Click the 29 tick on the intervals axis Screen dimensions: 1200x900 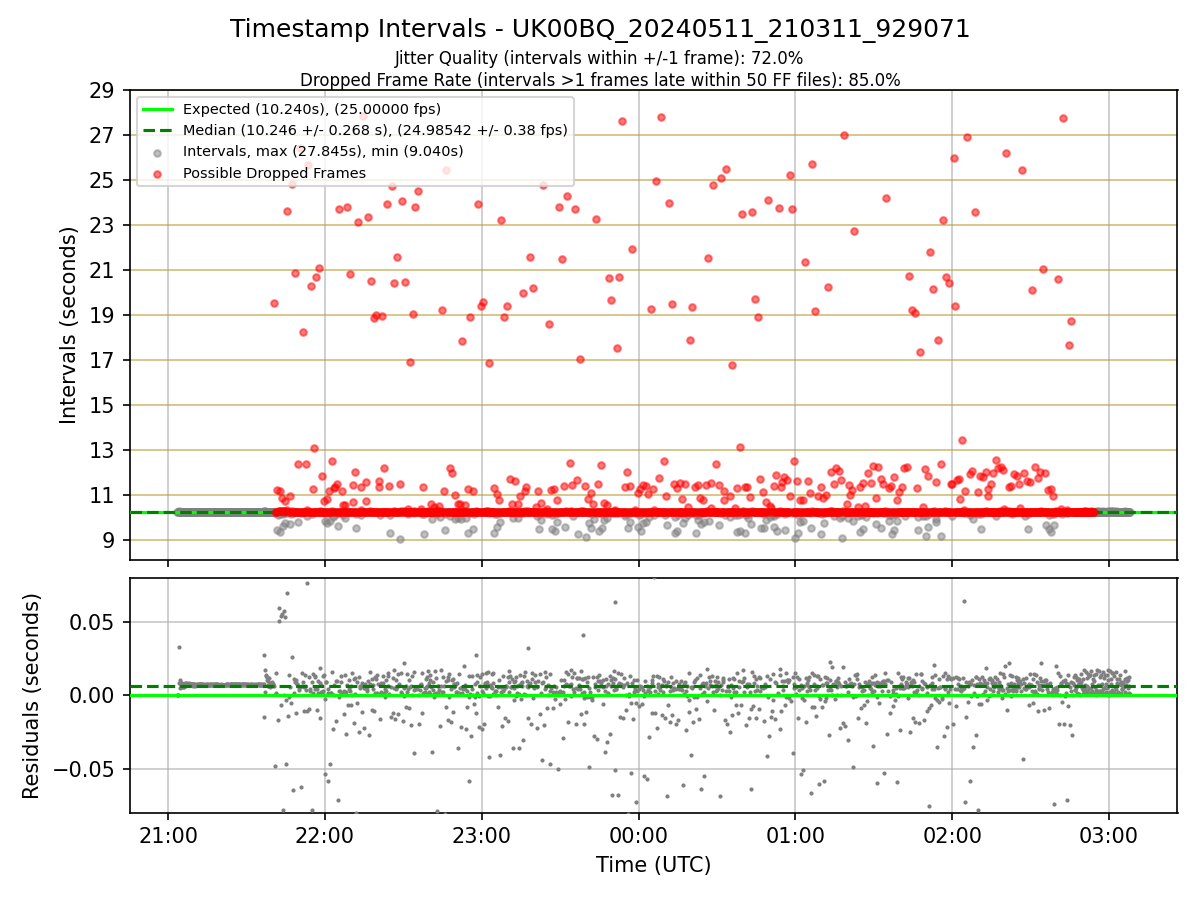coord(103,90)
